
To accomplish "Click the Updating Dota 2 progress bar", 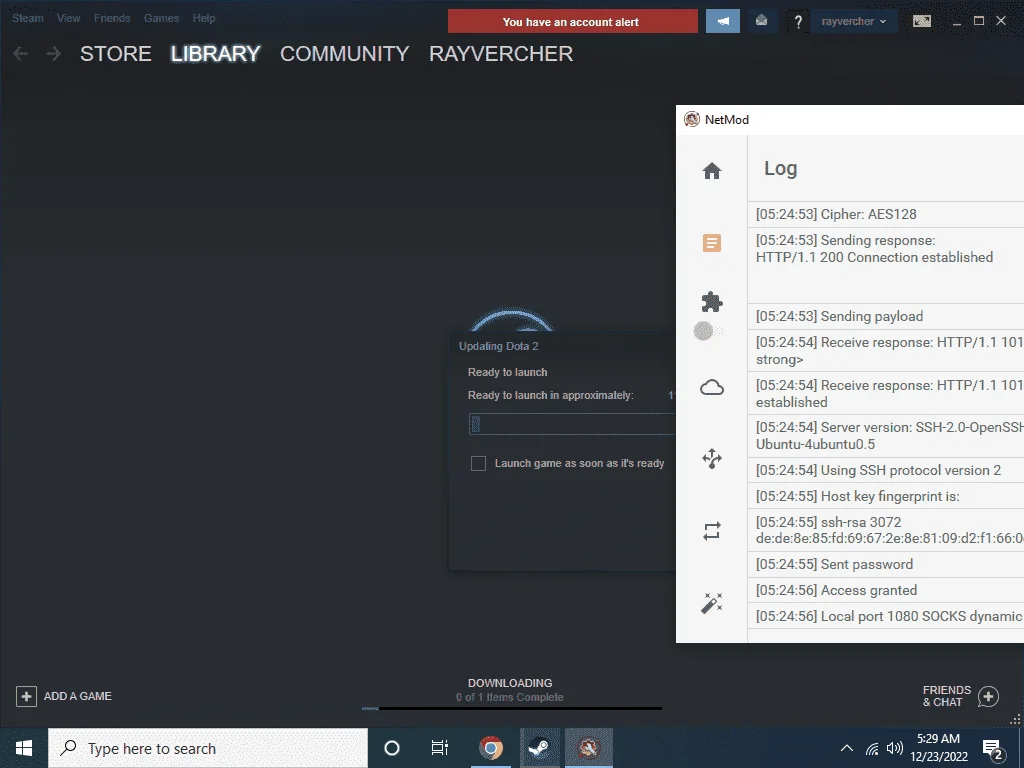I will click(572, 424).
